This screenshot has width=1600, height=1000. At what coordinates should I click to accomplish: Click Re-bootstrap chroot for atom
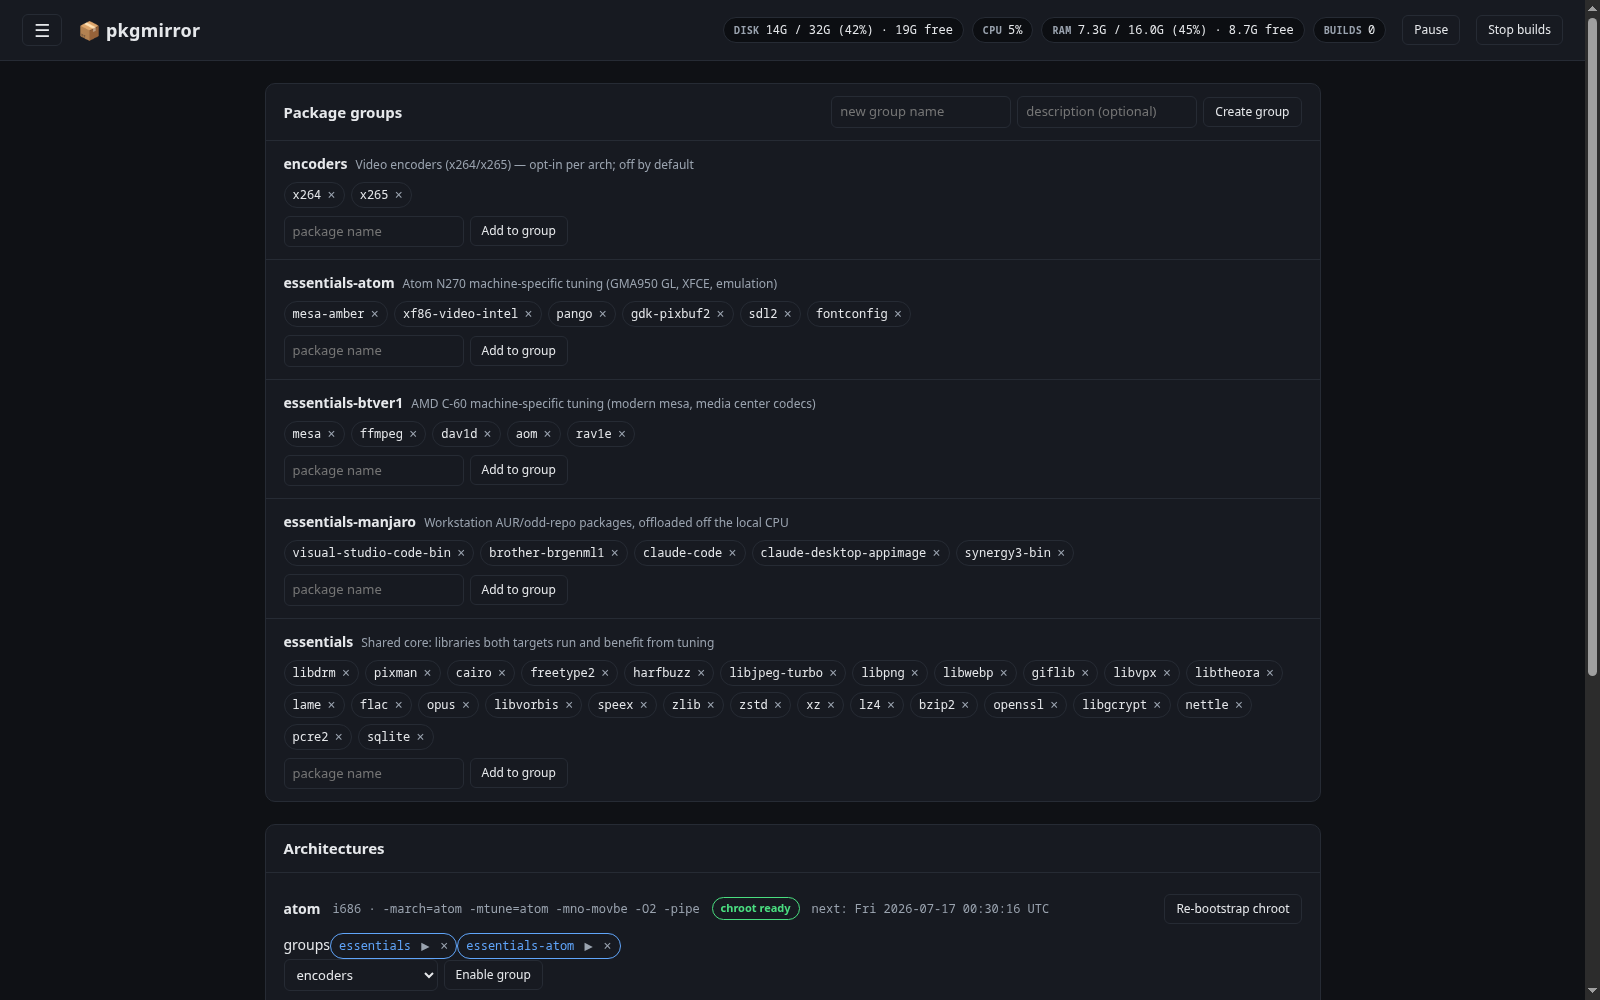click(1232, 909)
